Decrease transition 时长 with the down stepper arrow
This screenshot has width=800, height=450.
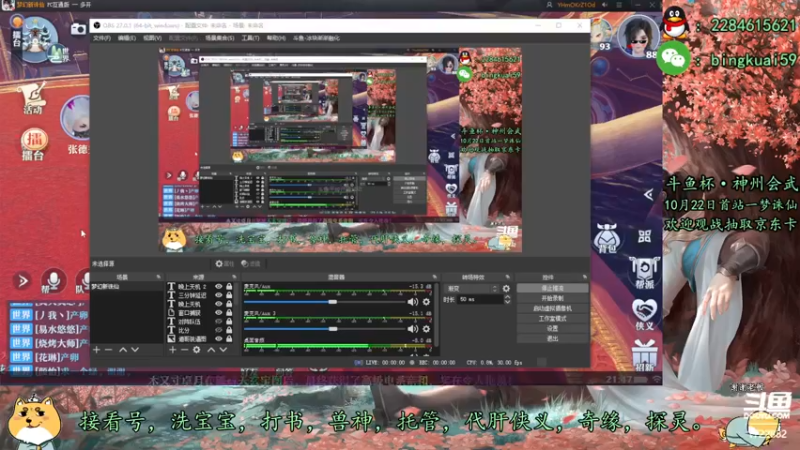[x=507, y=302]
